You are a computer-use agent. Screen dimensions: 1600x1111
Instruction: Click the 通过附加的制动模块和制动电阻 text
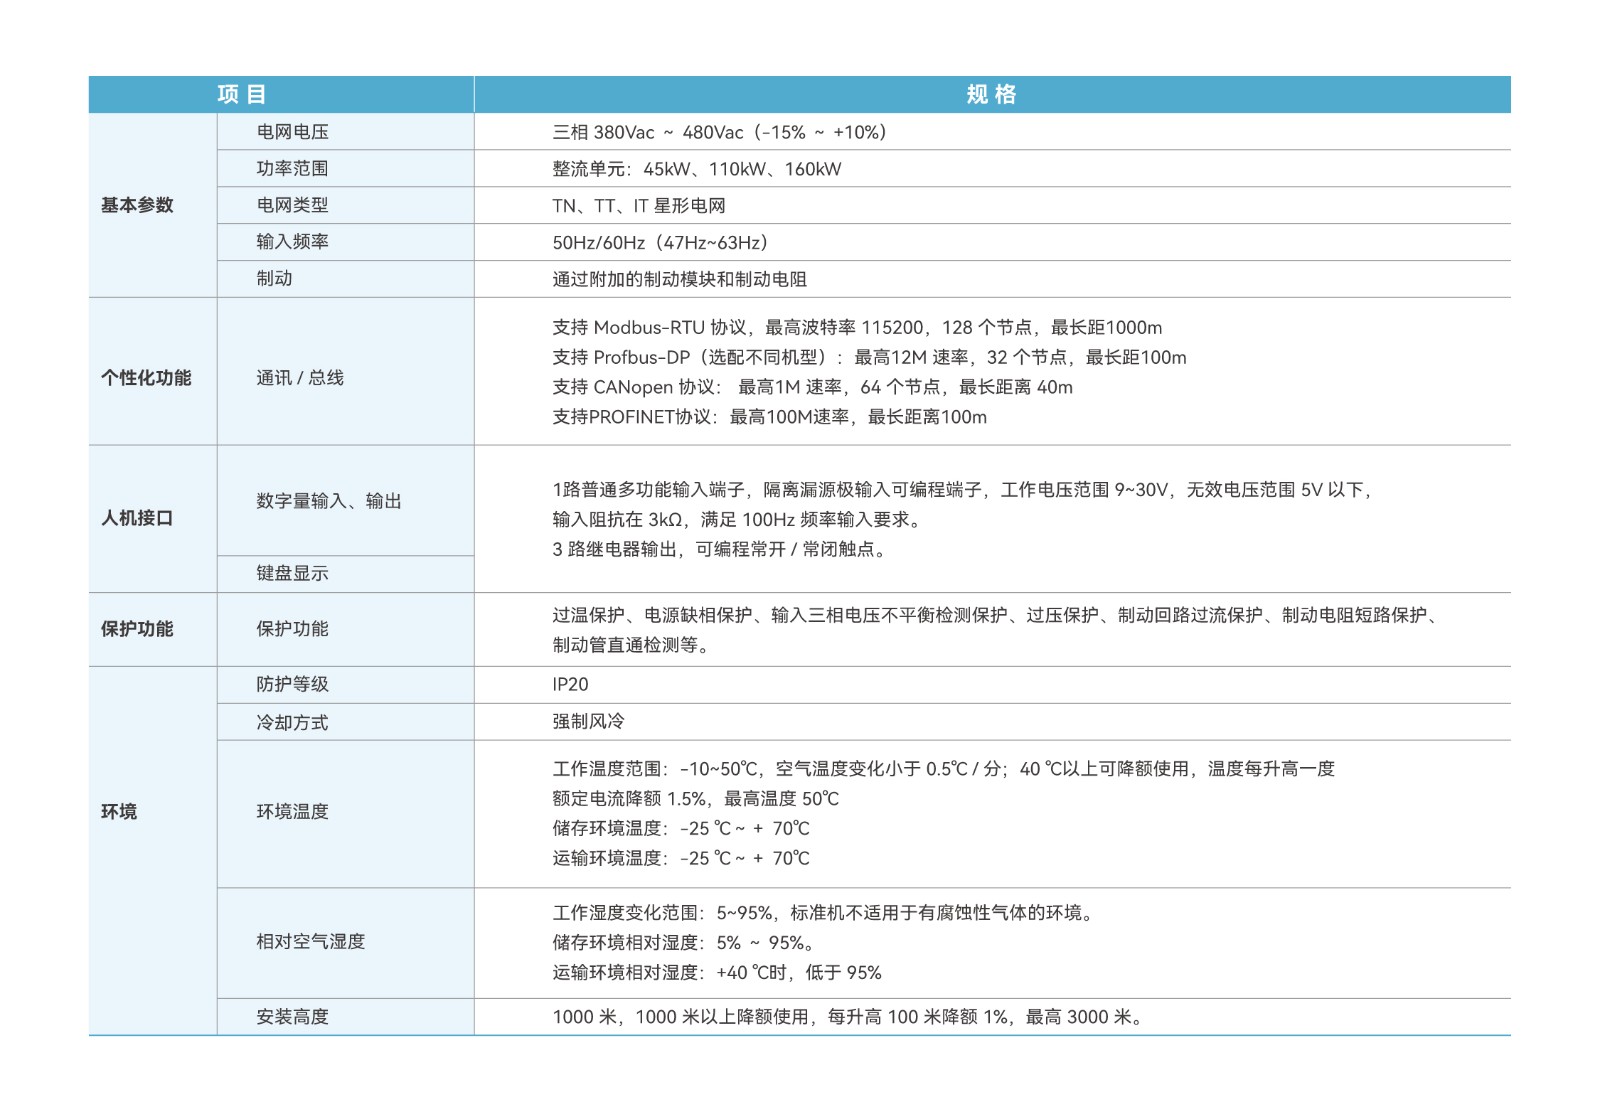(x=679, y=279)
